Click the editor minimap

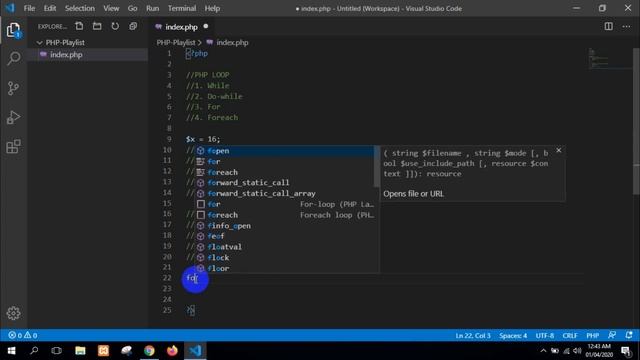pyautogui.click(x=610, y=59)
